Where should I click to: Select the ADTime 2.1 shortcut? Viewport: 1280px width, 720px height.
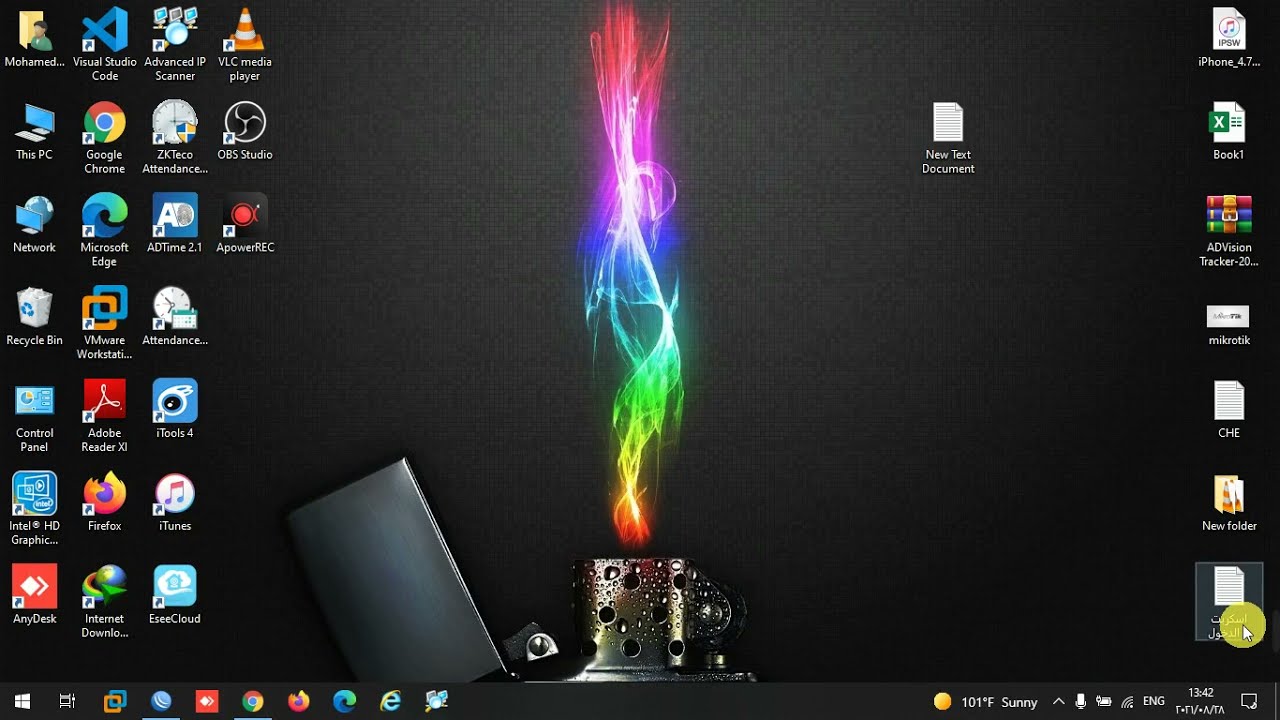coord(175,225)
